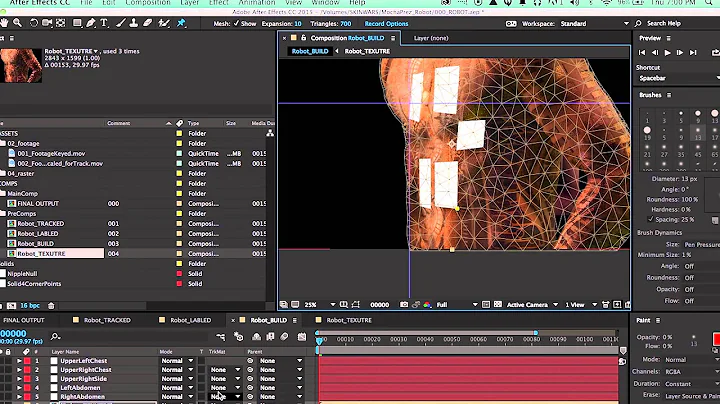This screenshot has width=720, height=404.
Task: Switch to Robot_TRACKED timeline tab
Action: [x=107, y=320]
